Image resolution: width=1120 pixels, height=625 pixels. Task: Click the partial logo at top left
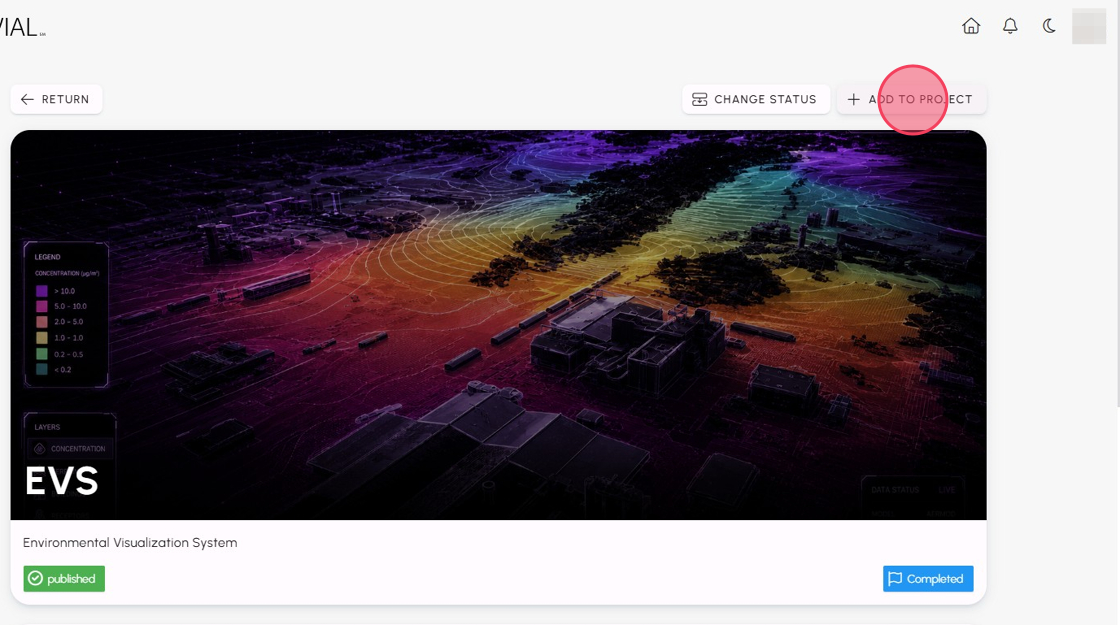22,27
